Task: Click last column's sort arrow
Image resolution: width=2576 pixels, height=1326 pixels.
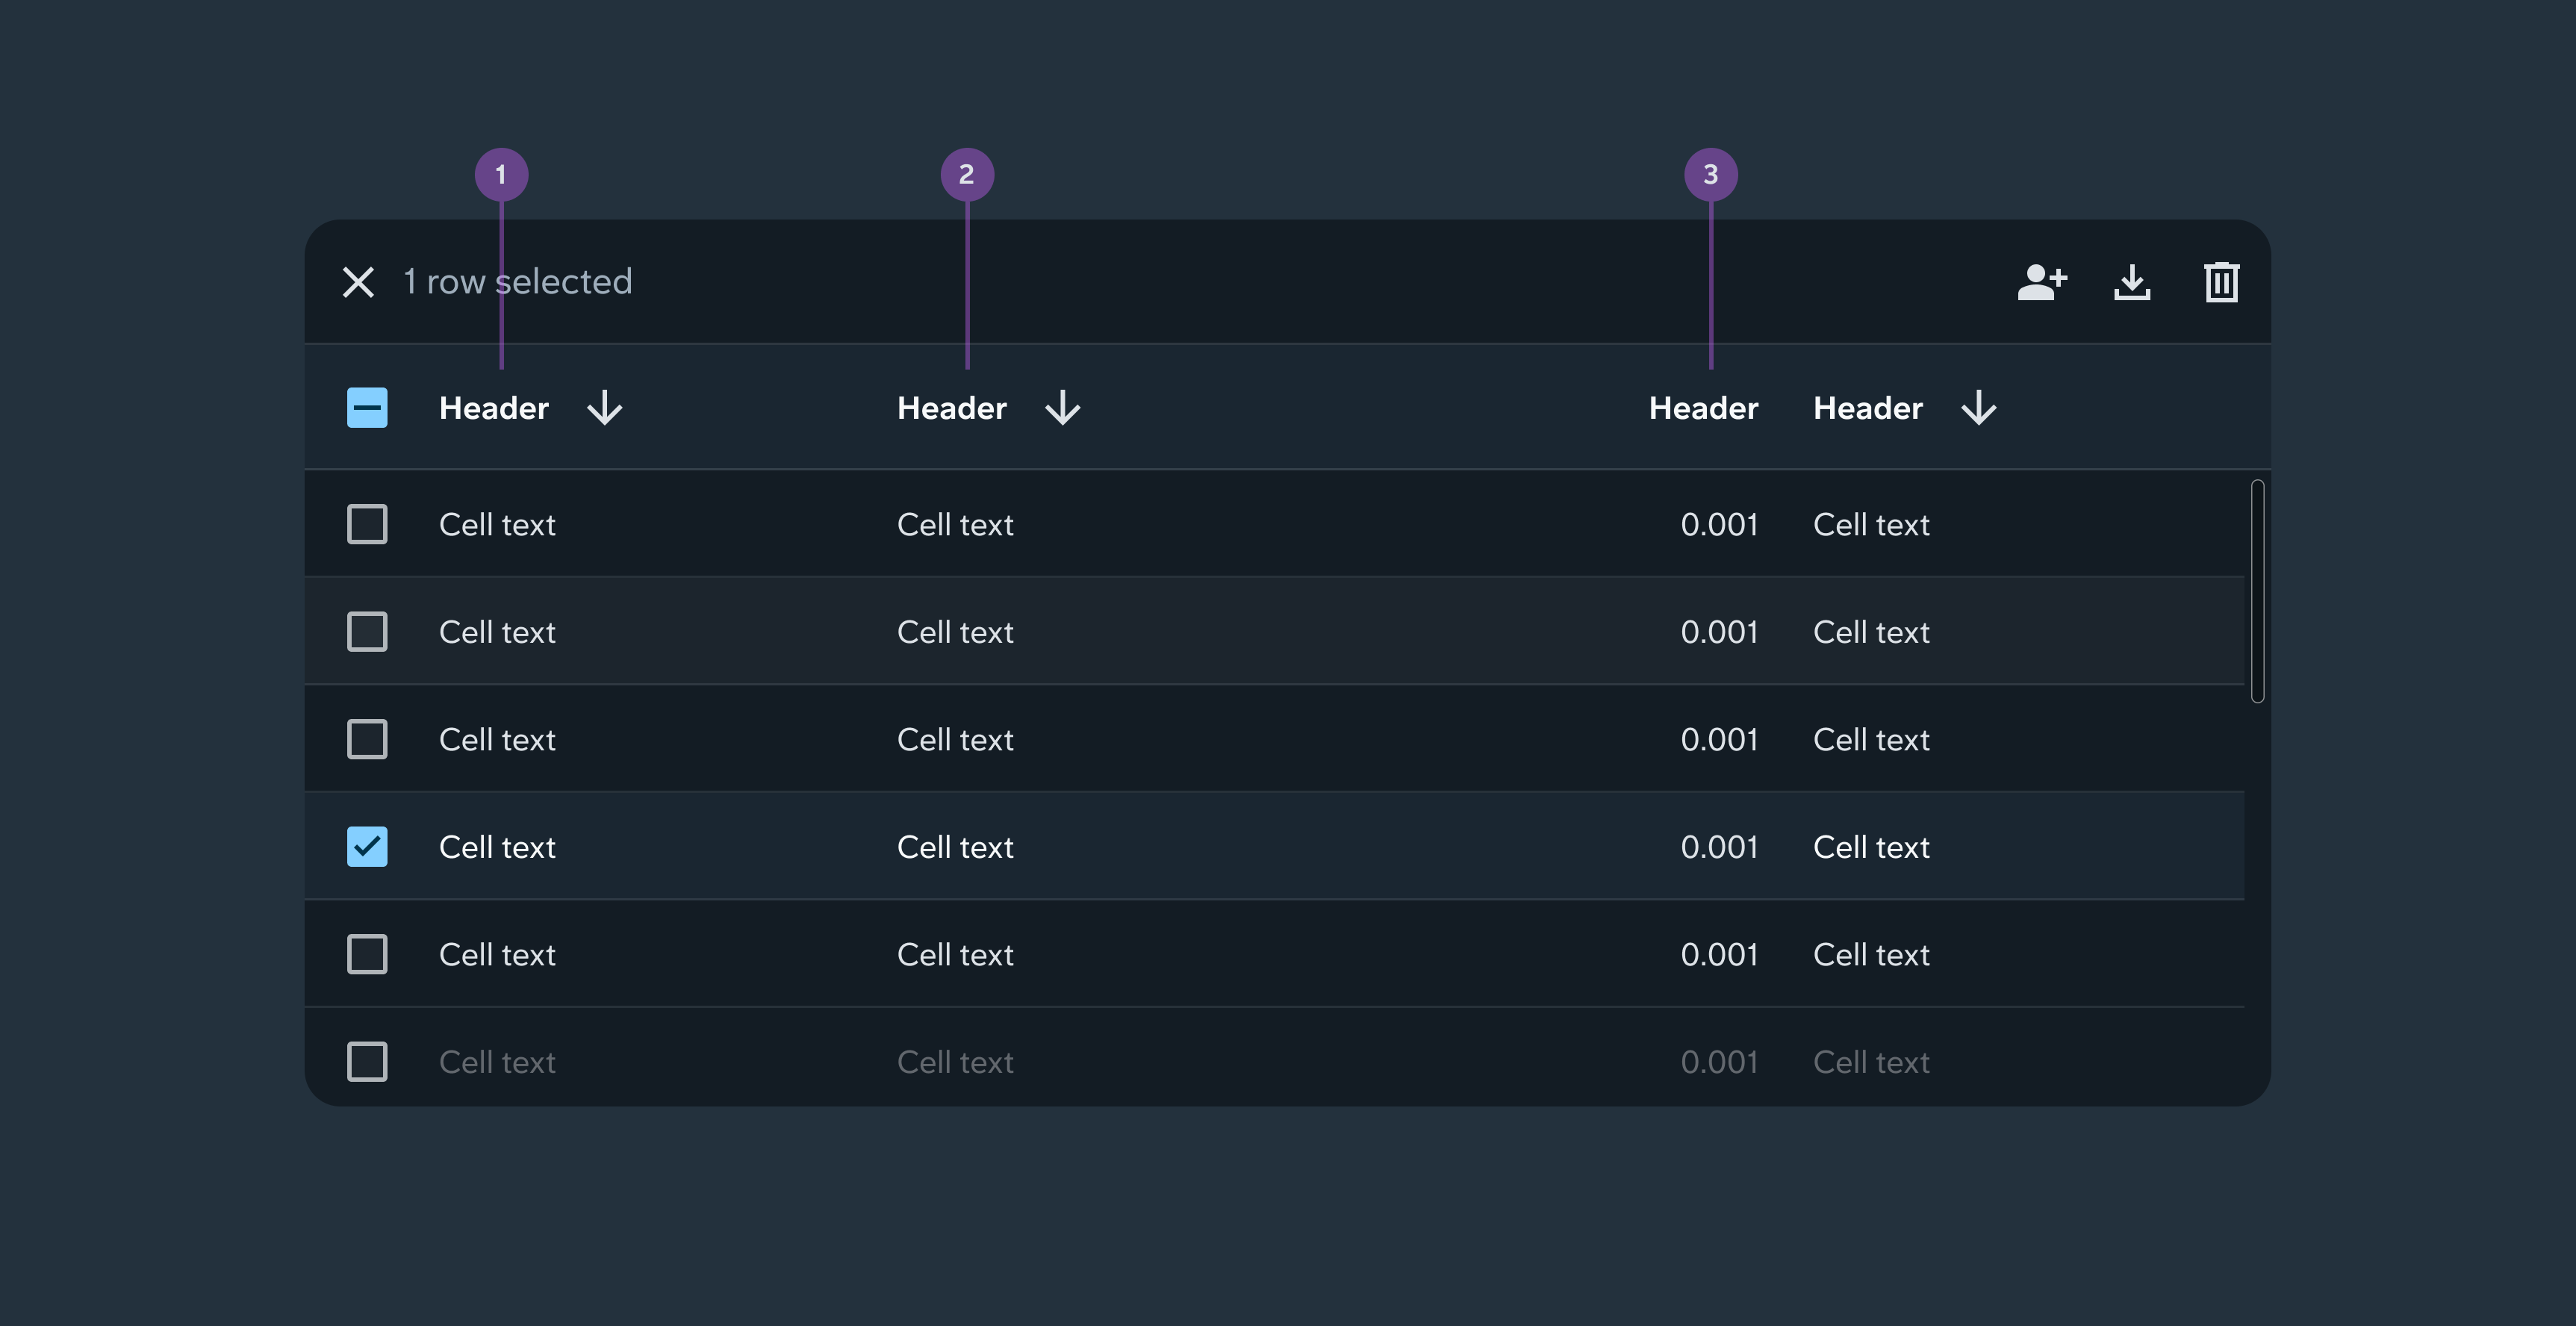Action: point(1978,408)
